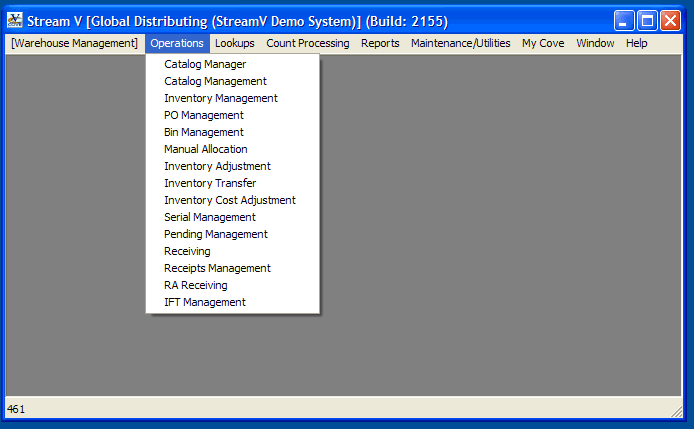Open the Maintenance/Utilities menu
Image resolution: width=694 pixels, height=429 pixels.
click(x=460, y=43)
